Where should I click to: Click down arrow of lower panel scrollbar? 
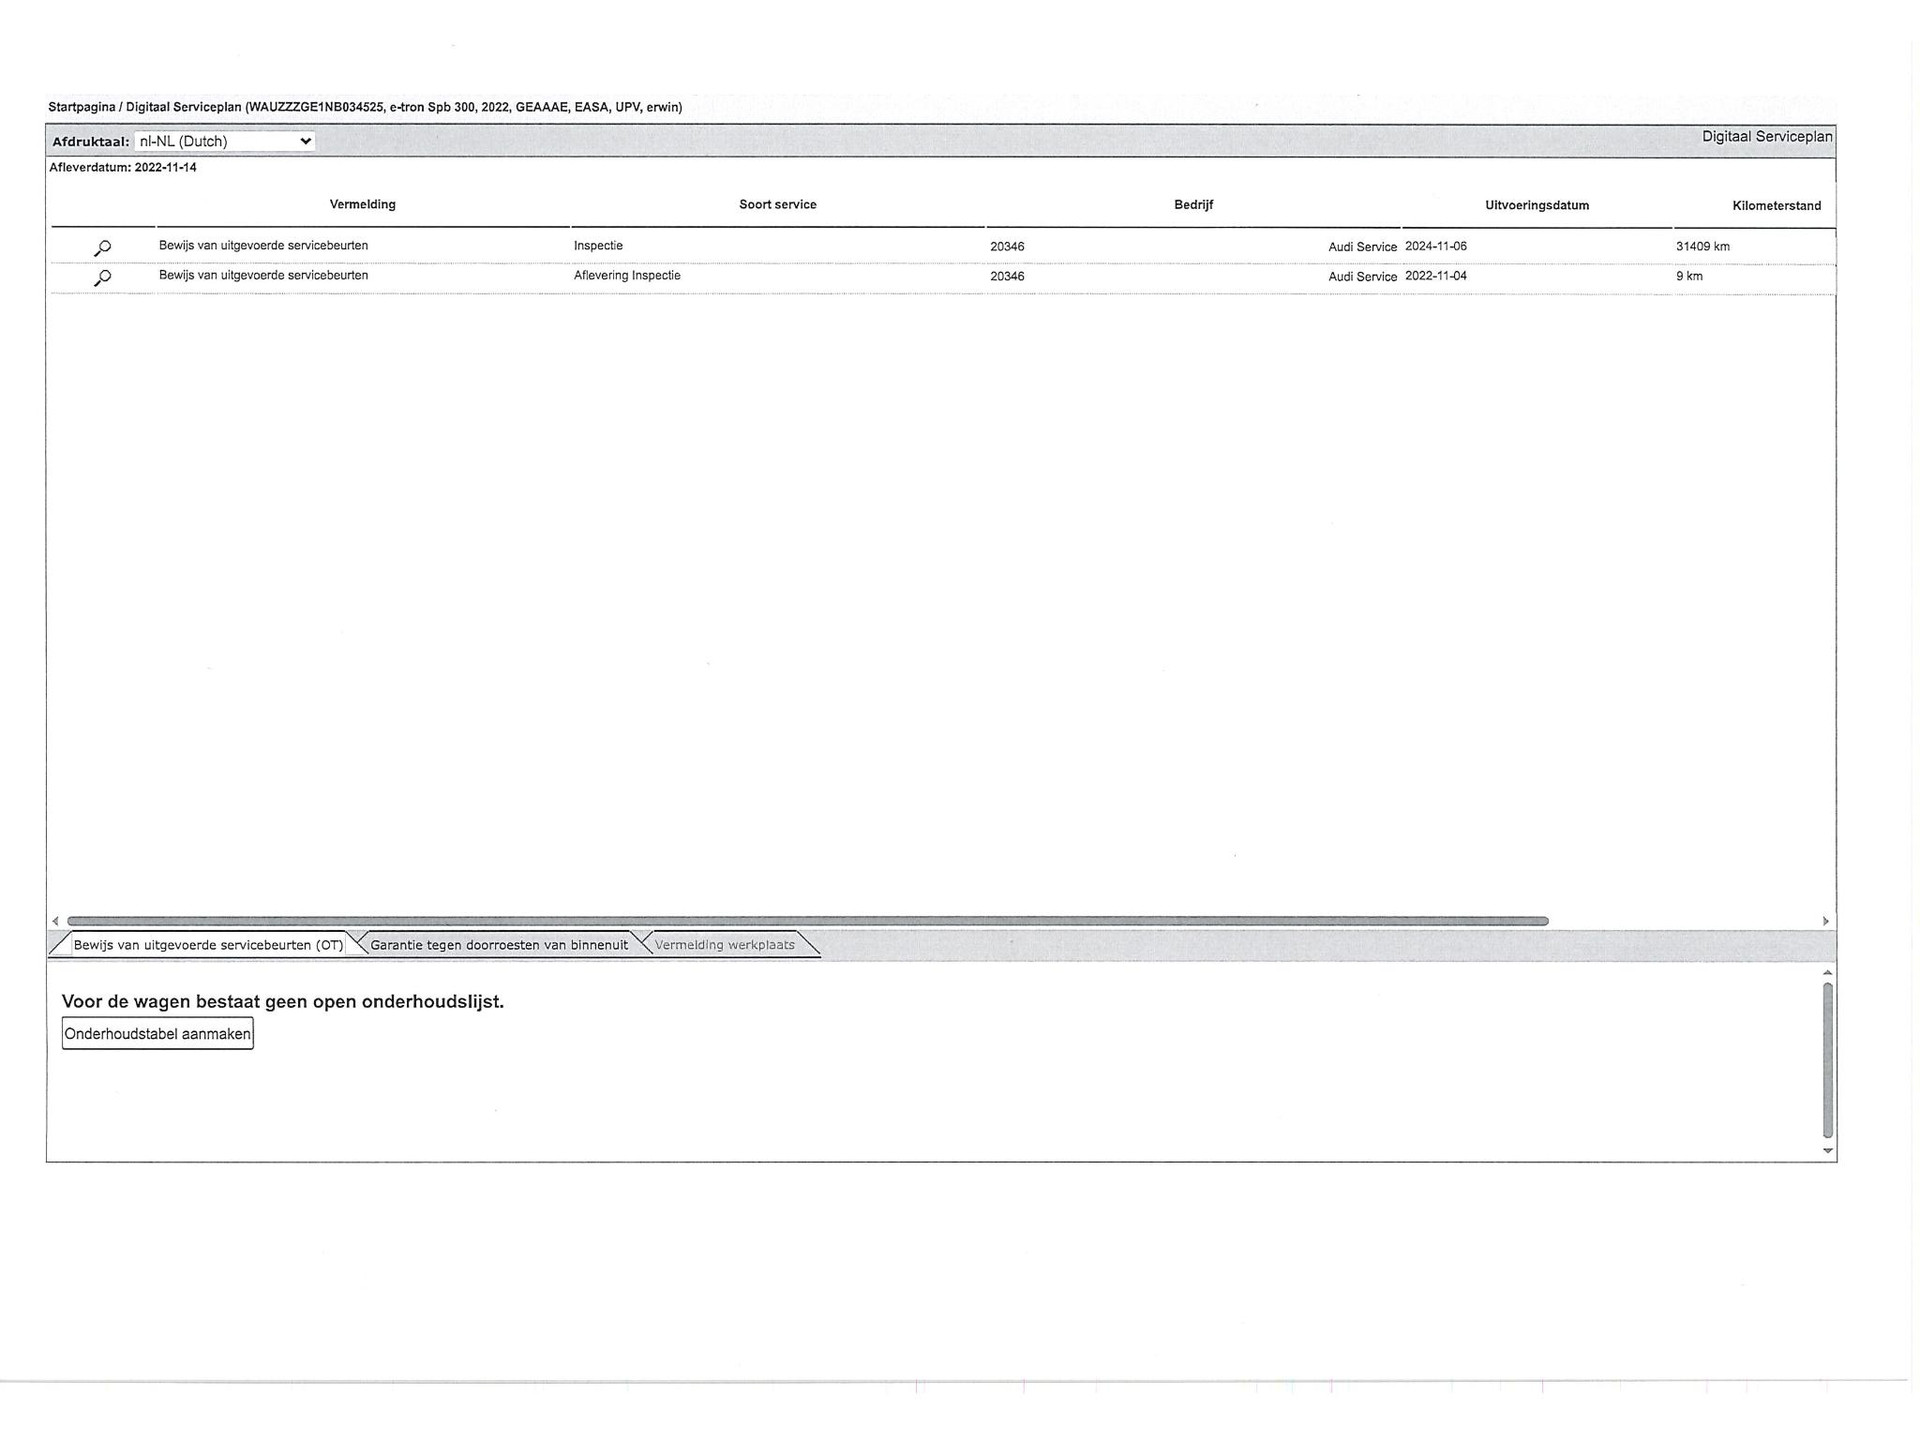1827,1151
